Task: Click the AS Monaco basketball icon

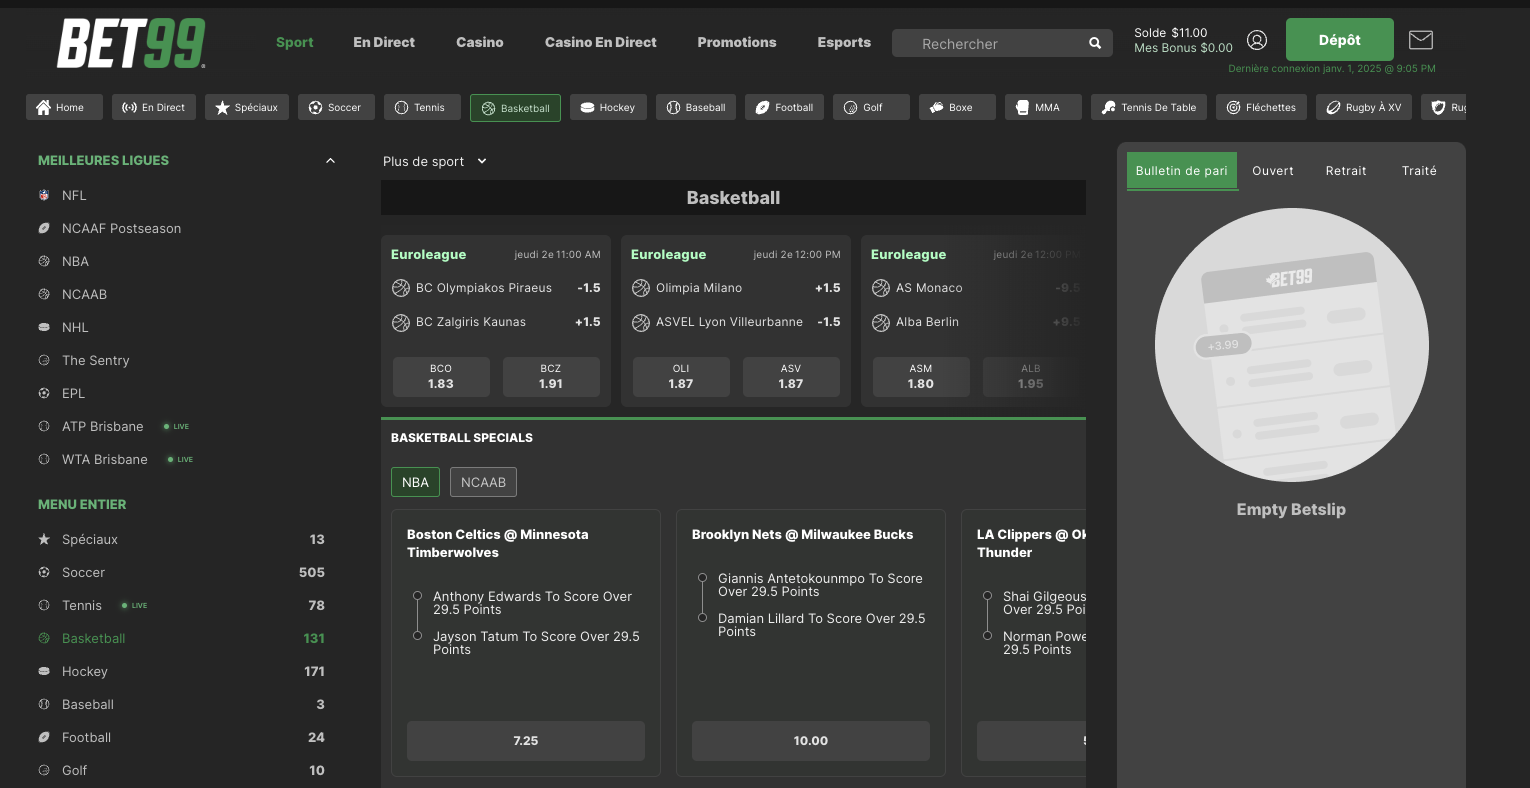Action: click(881, 288)
